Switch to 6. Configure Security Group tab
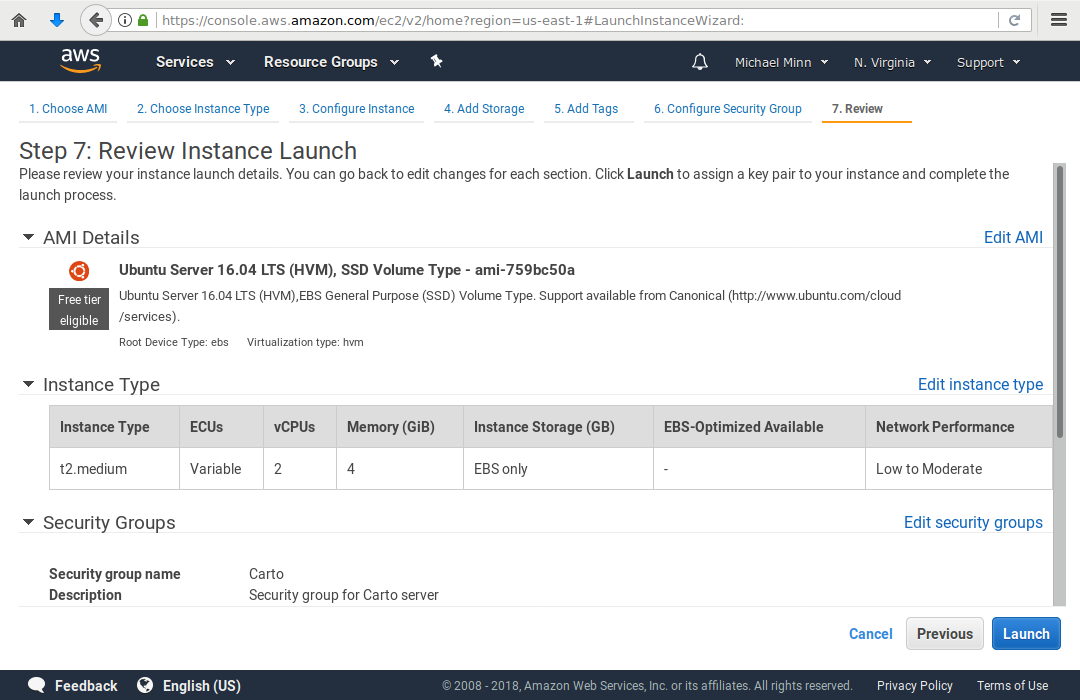Viewport: 1080px width, 700px height. (727, 109)
